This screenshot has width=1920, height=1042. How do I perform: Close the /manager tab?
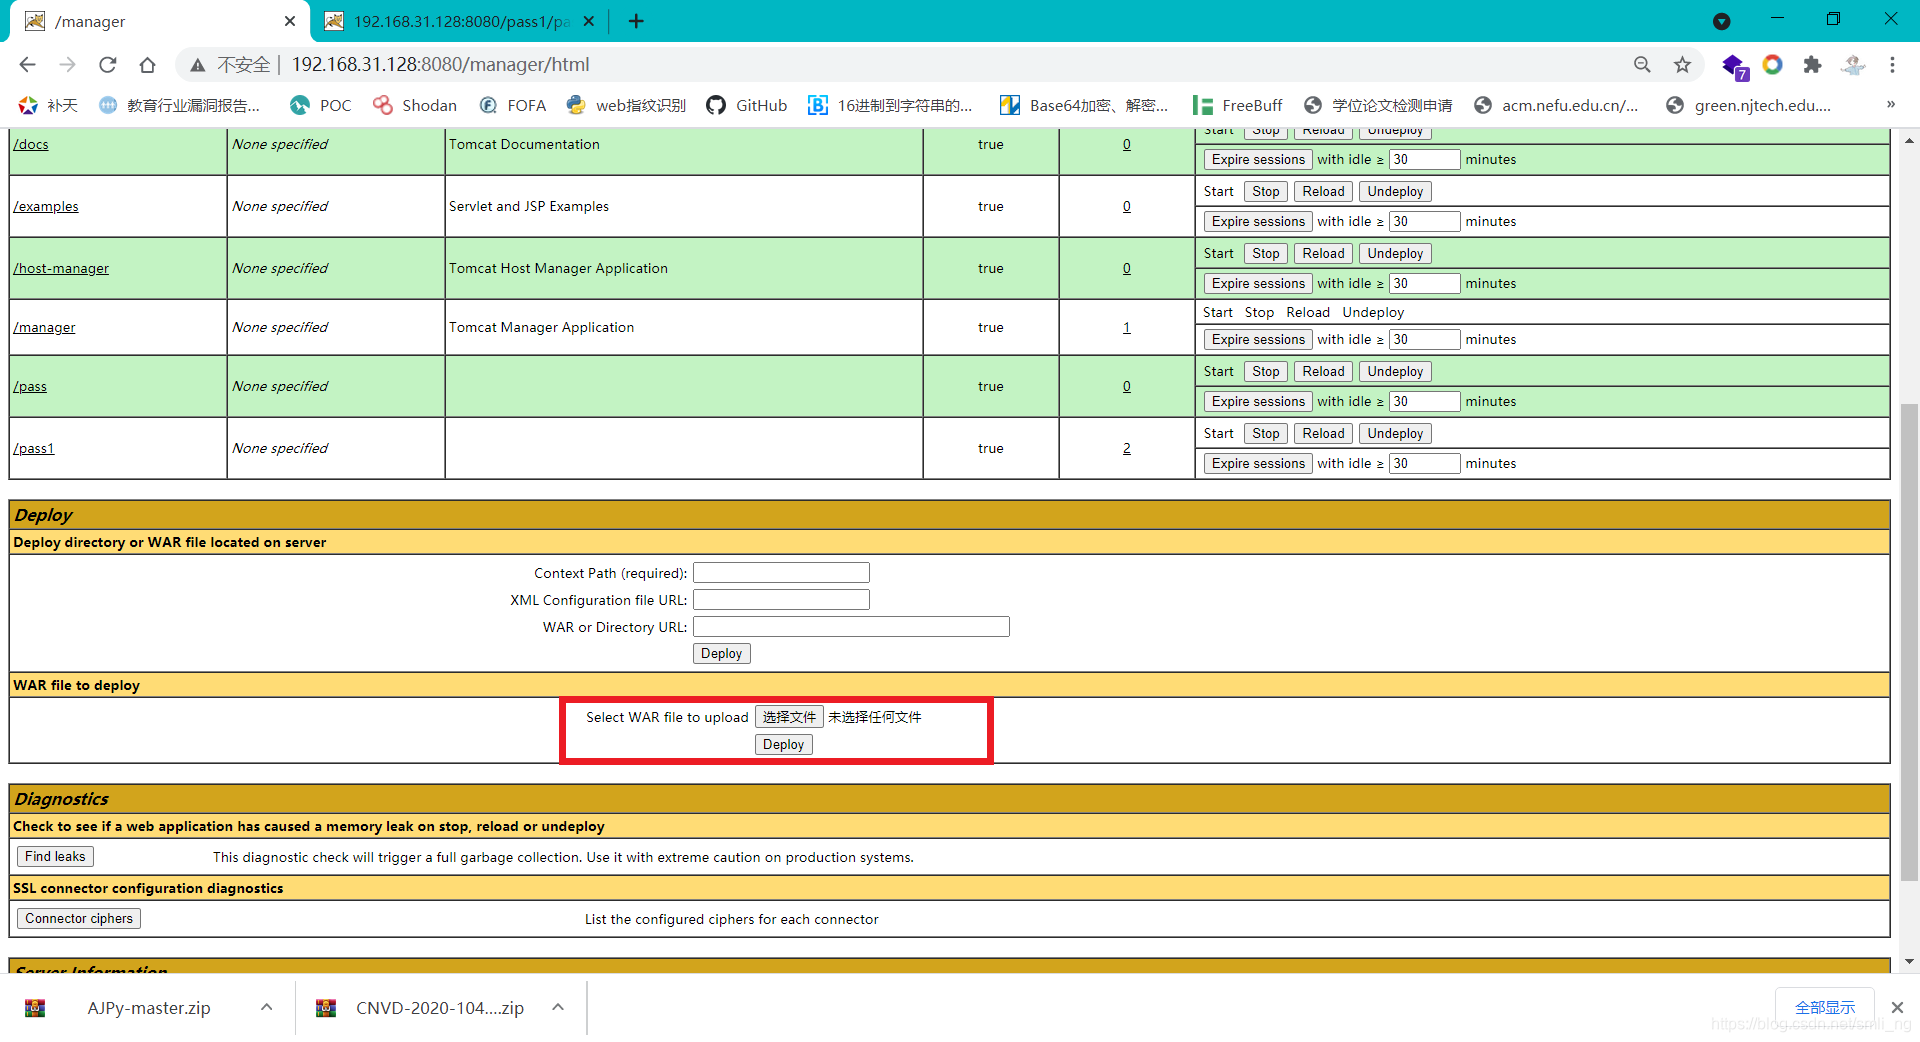(x=290, y=21)
